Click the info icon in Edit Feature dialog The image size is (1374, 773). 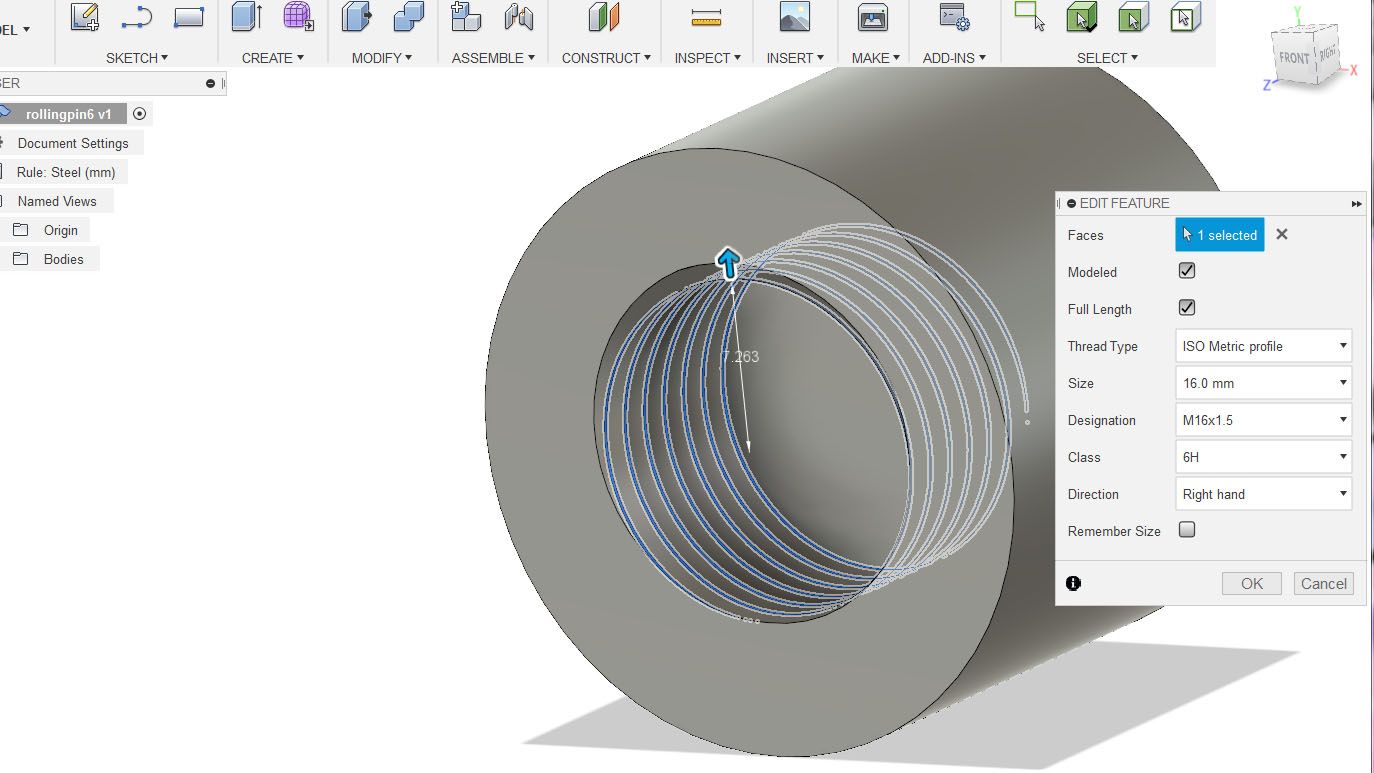1073,583
